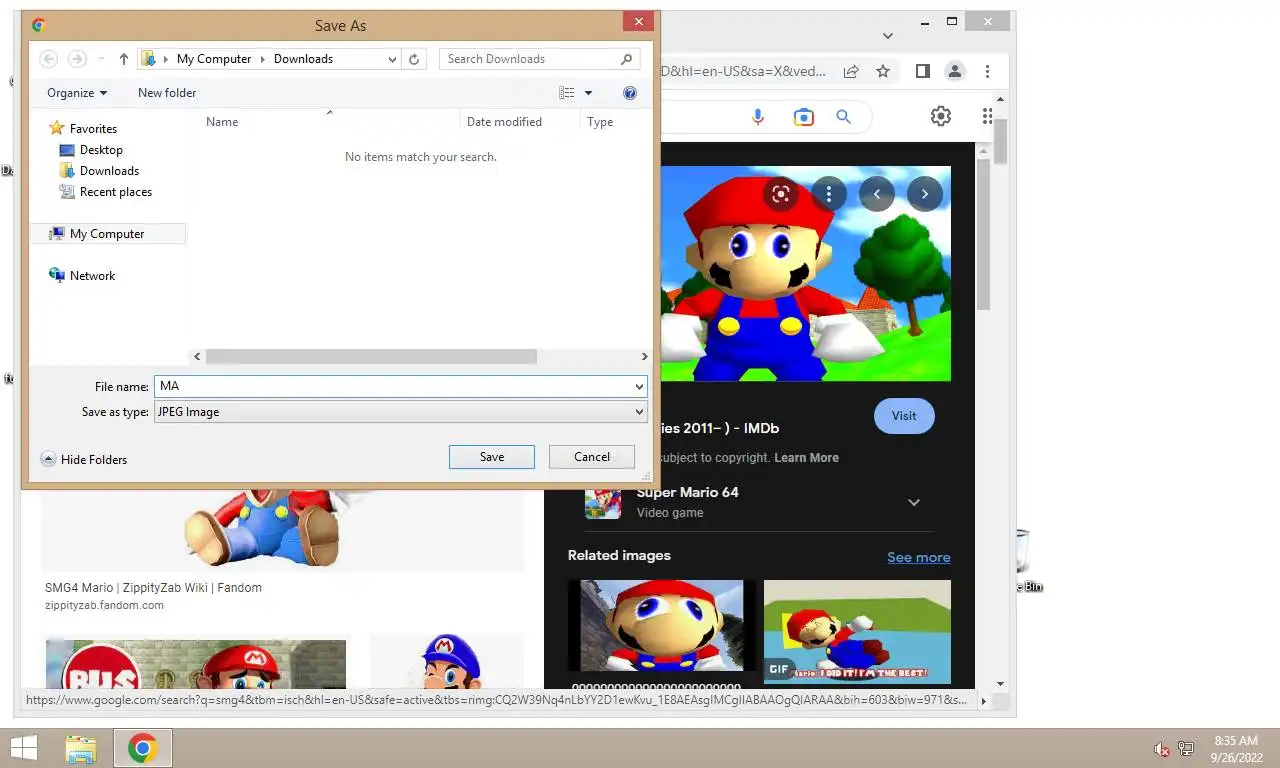Open the Organize menu
The height and width of the screenshot is (768, 1280).
click(77, 93)
